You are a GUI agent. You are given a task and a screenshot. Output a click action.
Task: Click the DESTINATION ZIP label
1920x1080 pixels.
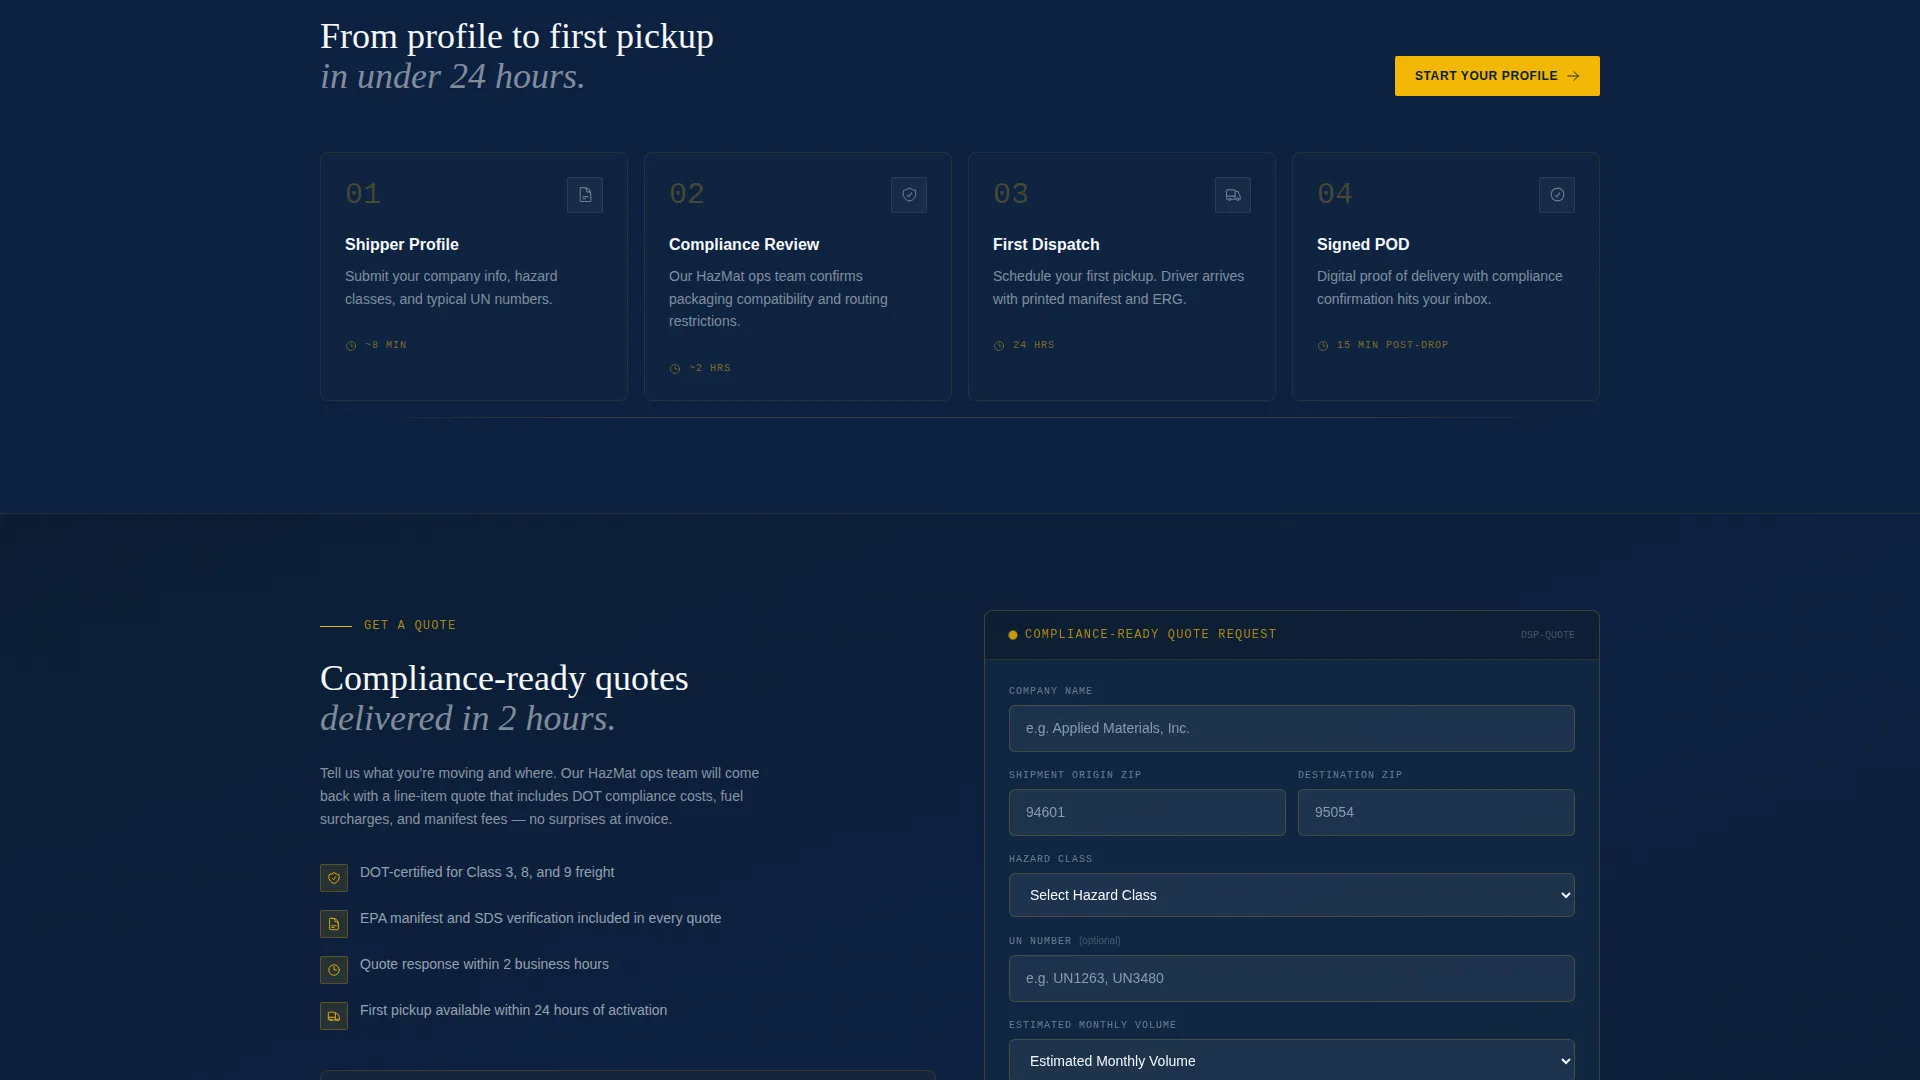click(x=1350, y=775)
